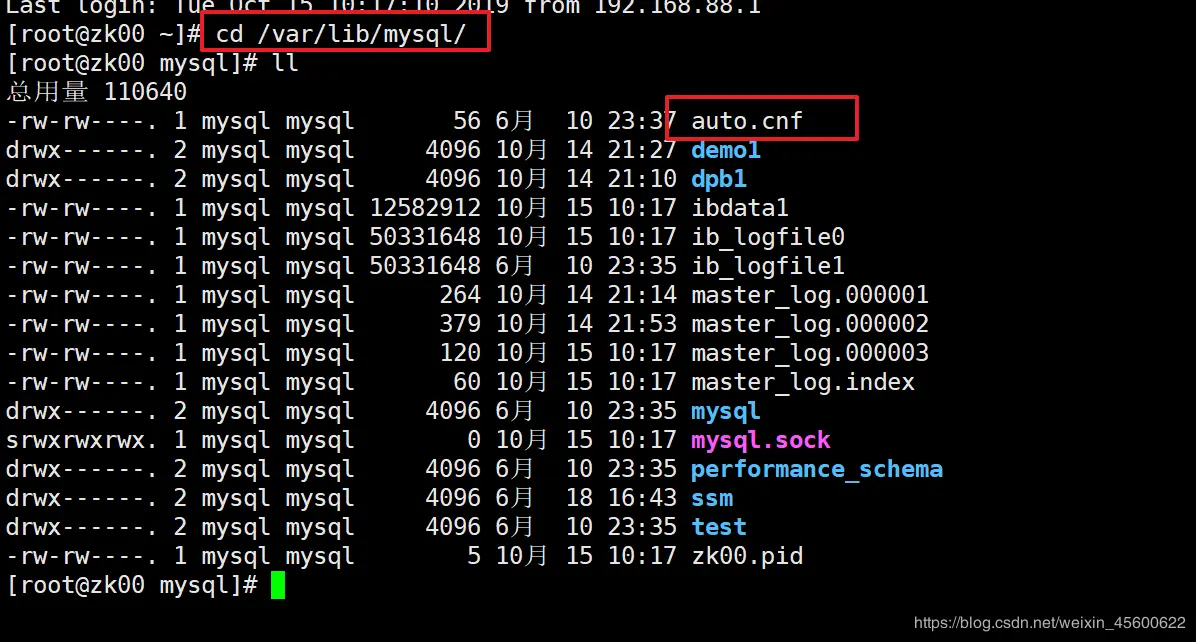The image size is (1196, 642).
Task: Click the size 56 on auto.cnf row
Action: [467, 120]
